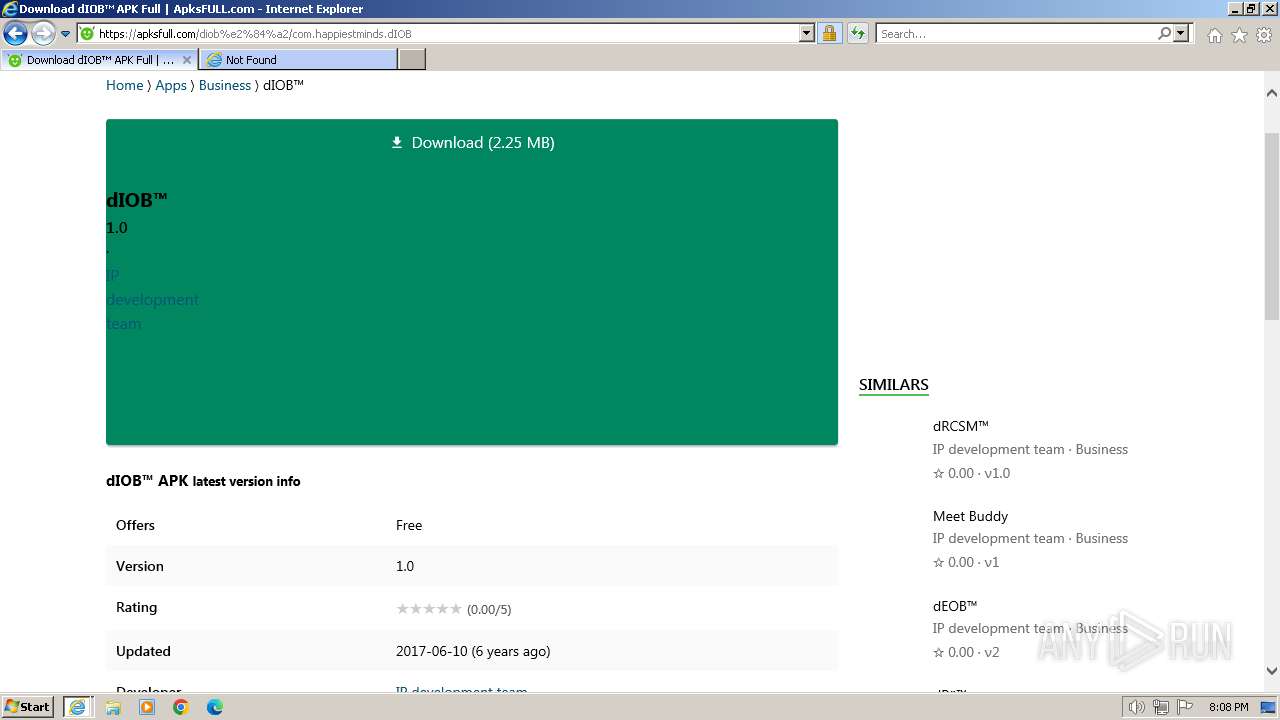Click the Internet Explorer title bar icon
This screenshot has height=720, width=1280.
click(x=10, y=9)
